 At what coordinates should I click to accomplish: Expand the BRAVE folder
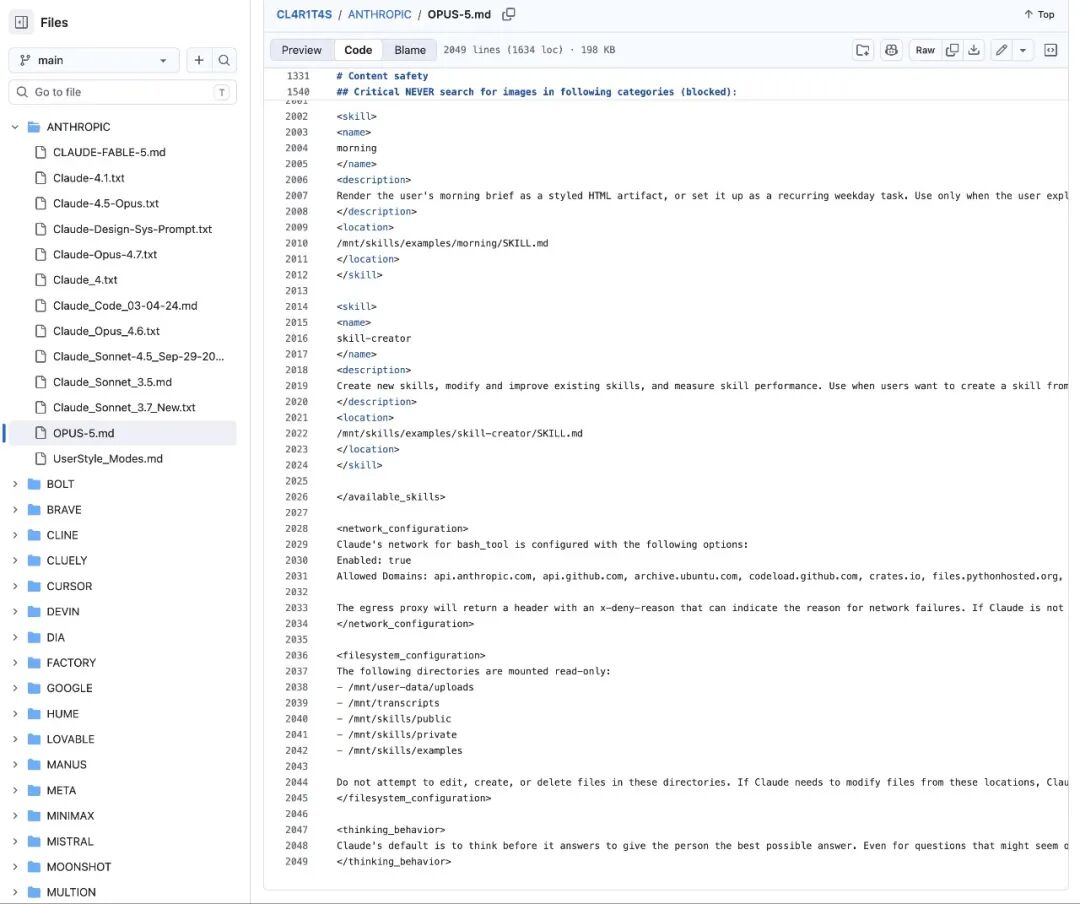[14, 509]
